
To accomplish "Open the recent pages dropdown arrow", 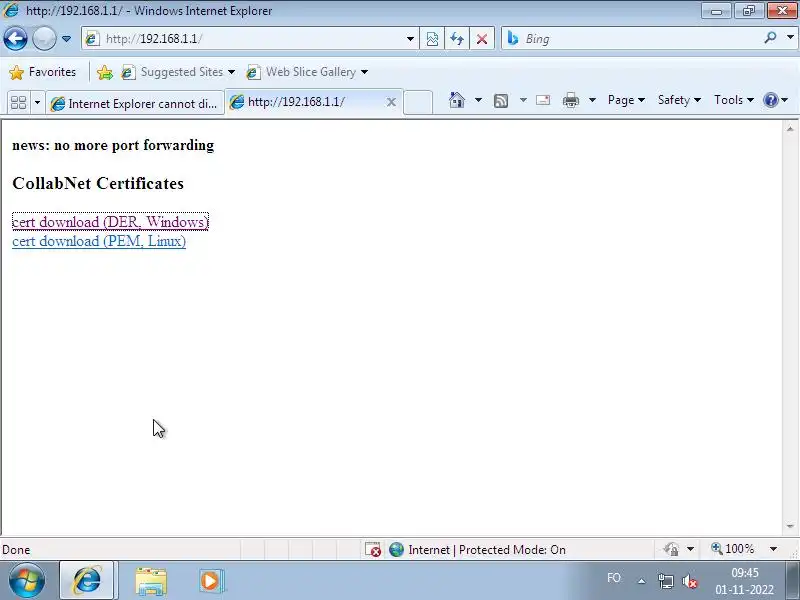I will point(66,39).
